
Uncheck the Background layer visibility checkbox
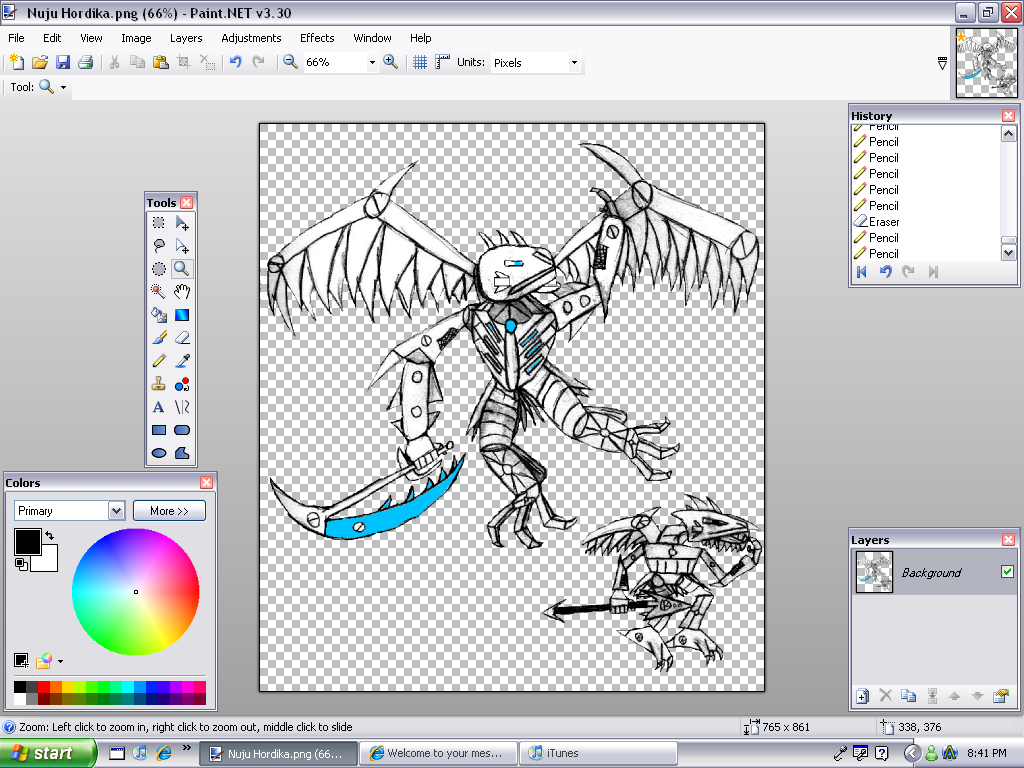point(1005,572)
